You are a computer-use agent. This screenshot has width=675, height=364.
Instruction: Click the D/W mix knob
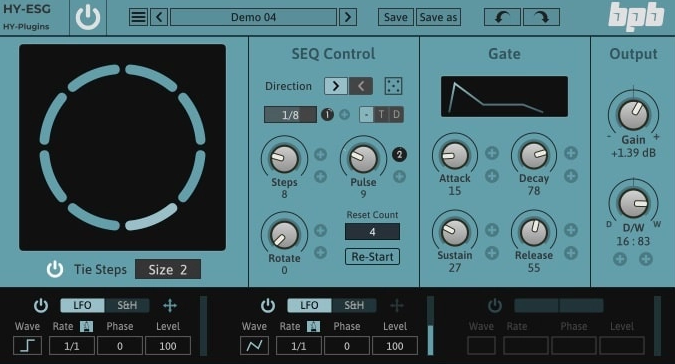633,204
